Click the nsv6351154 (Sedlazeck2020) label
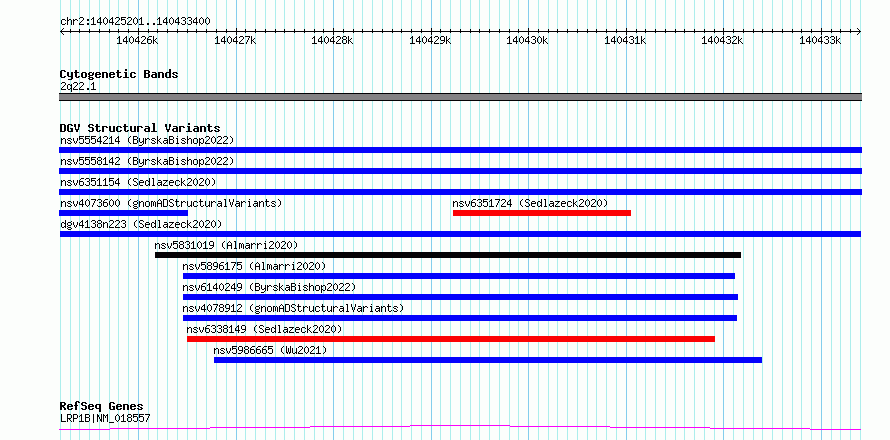Image resolution: width=890 pixels, height=440 pixels. click(x=138, y=182)
